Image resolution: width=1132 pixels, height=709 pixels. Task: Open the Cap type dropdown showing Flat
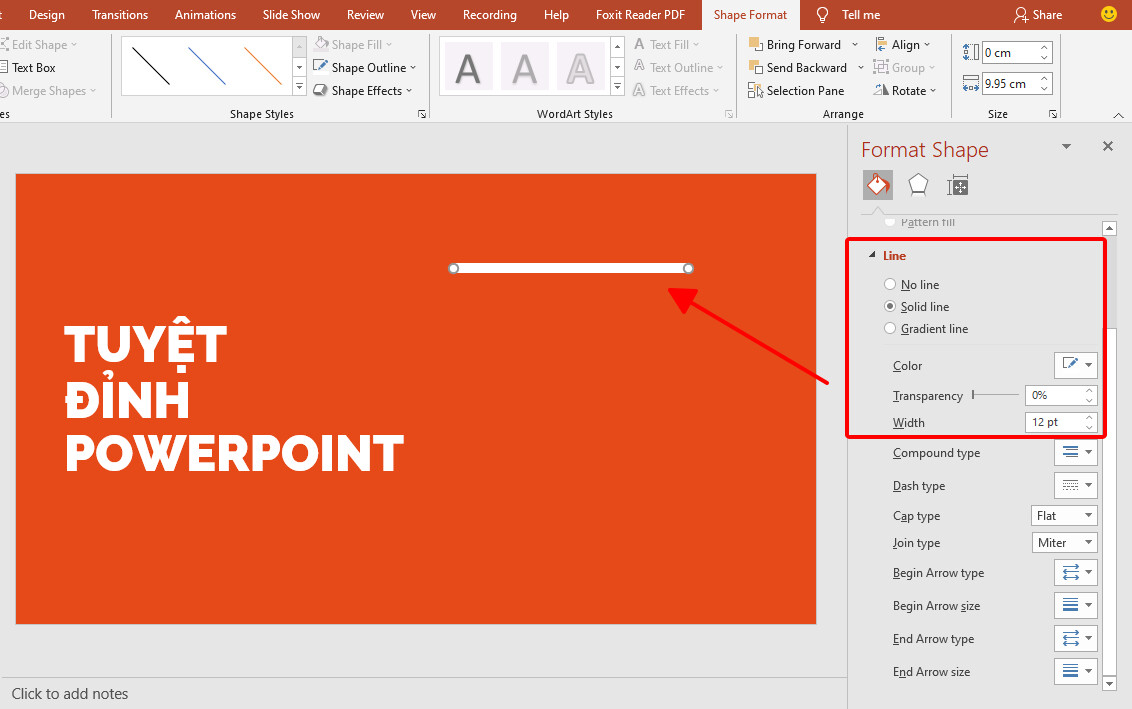[x=1063, y=515]
